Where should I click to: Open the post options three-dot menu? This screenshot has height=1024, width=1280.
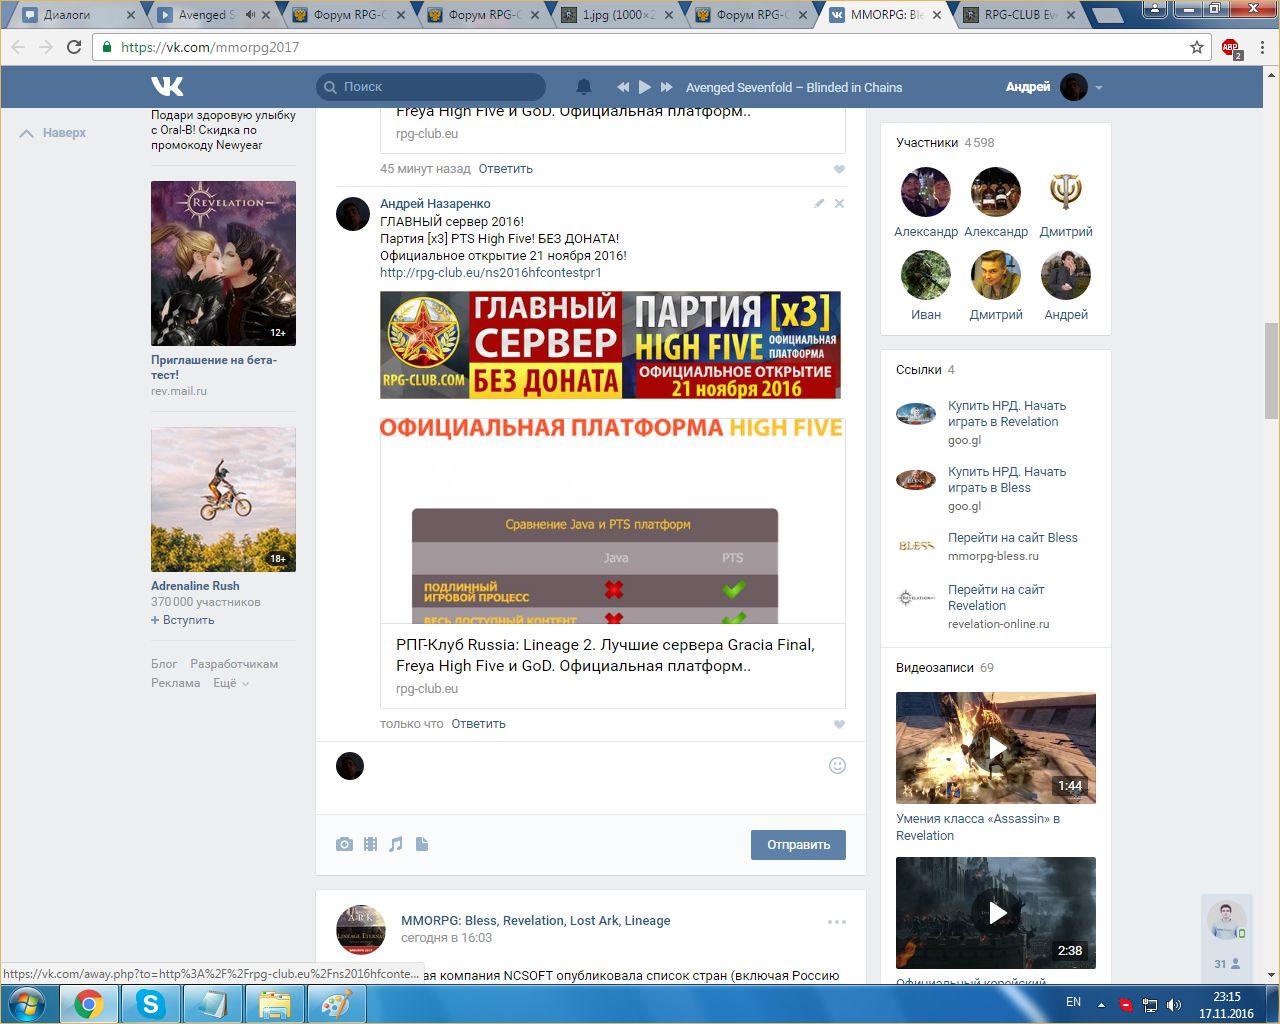[x=837, y=922]
